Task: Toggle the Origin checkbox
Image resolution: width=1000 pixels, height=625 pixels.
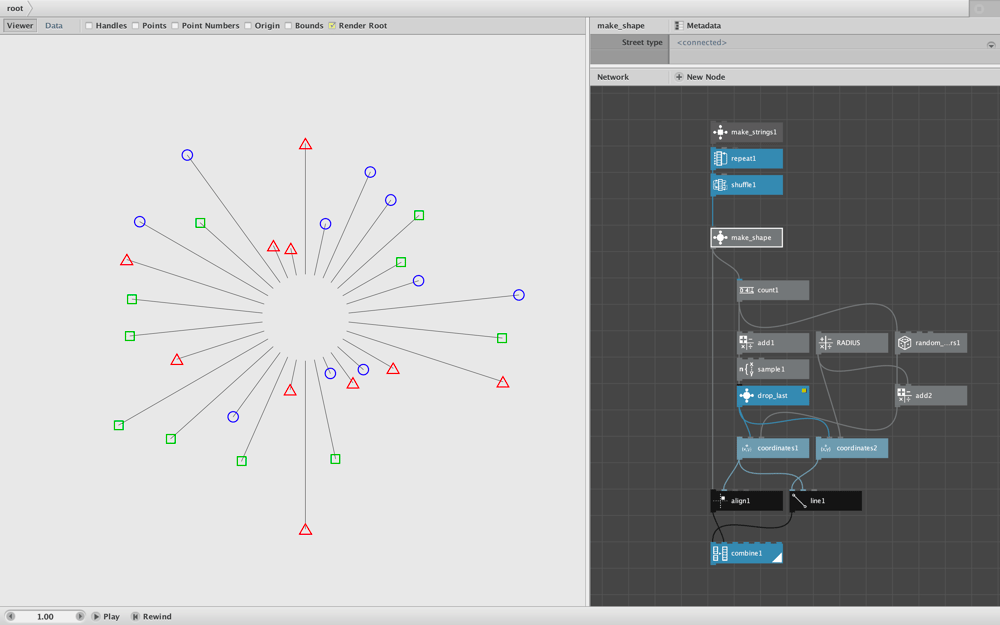Action: click(247, 26)
